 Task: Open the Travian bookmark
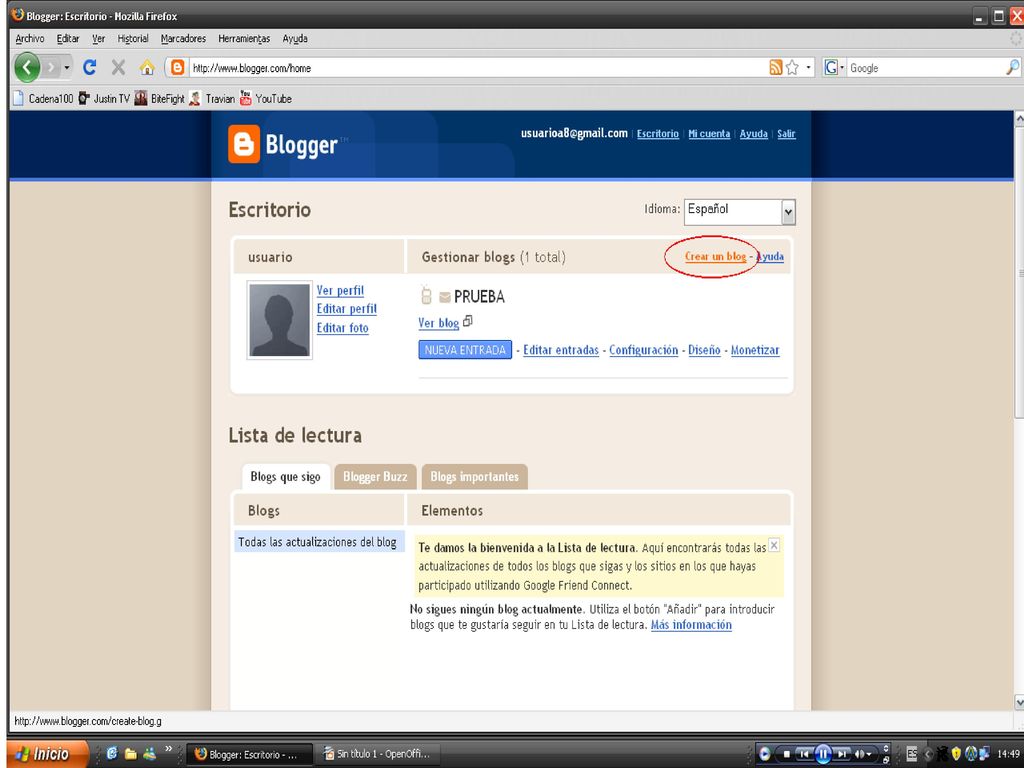(x=212, y=99)
